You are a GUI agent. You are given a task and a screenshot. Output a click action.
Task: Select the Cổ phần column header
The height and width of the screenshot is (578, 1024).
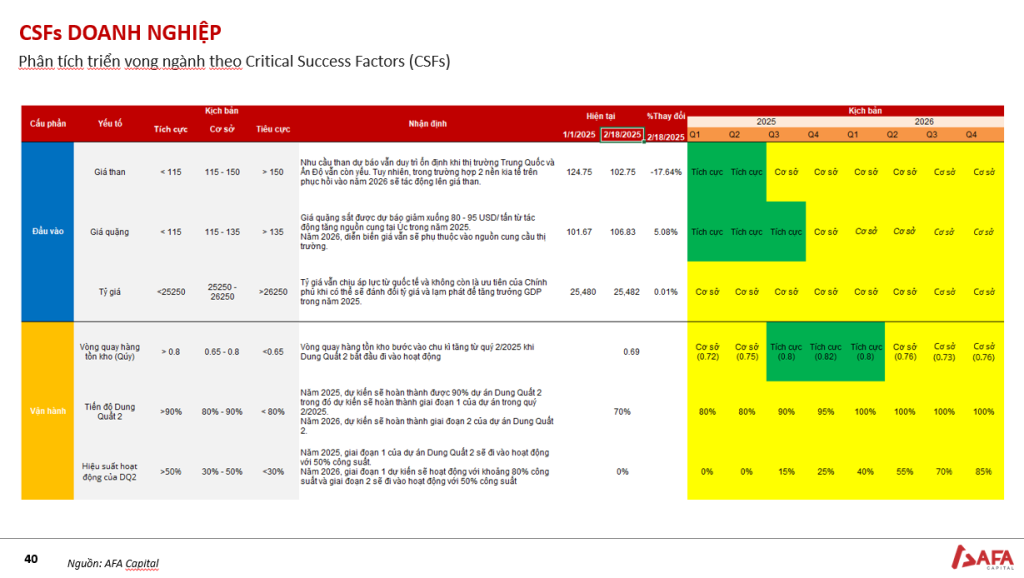(x=48, y=123)
